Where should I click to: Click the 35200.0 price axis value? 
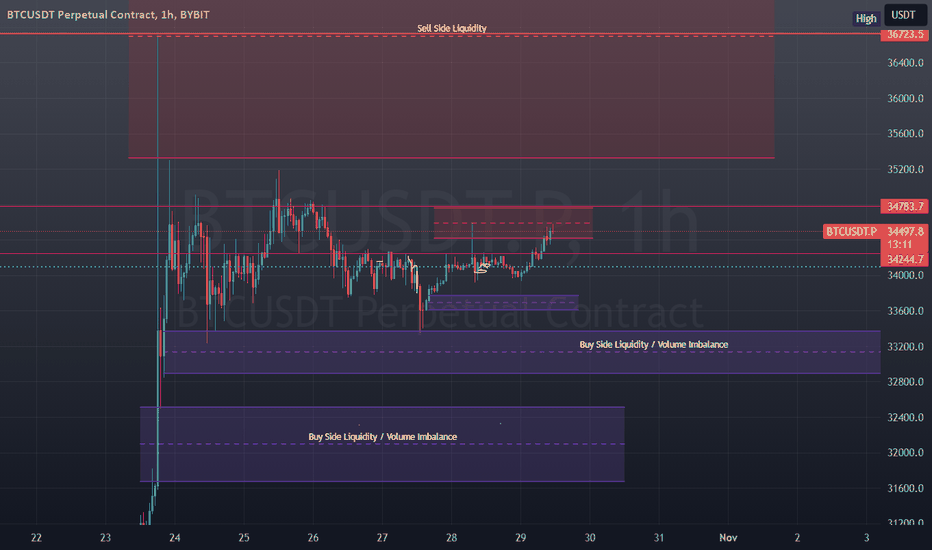tap(905, 169)
